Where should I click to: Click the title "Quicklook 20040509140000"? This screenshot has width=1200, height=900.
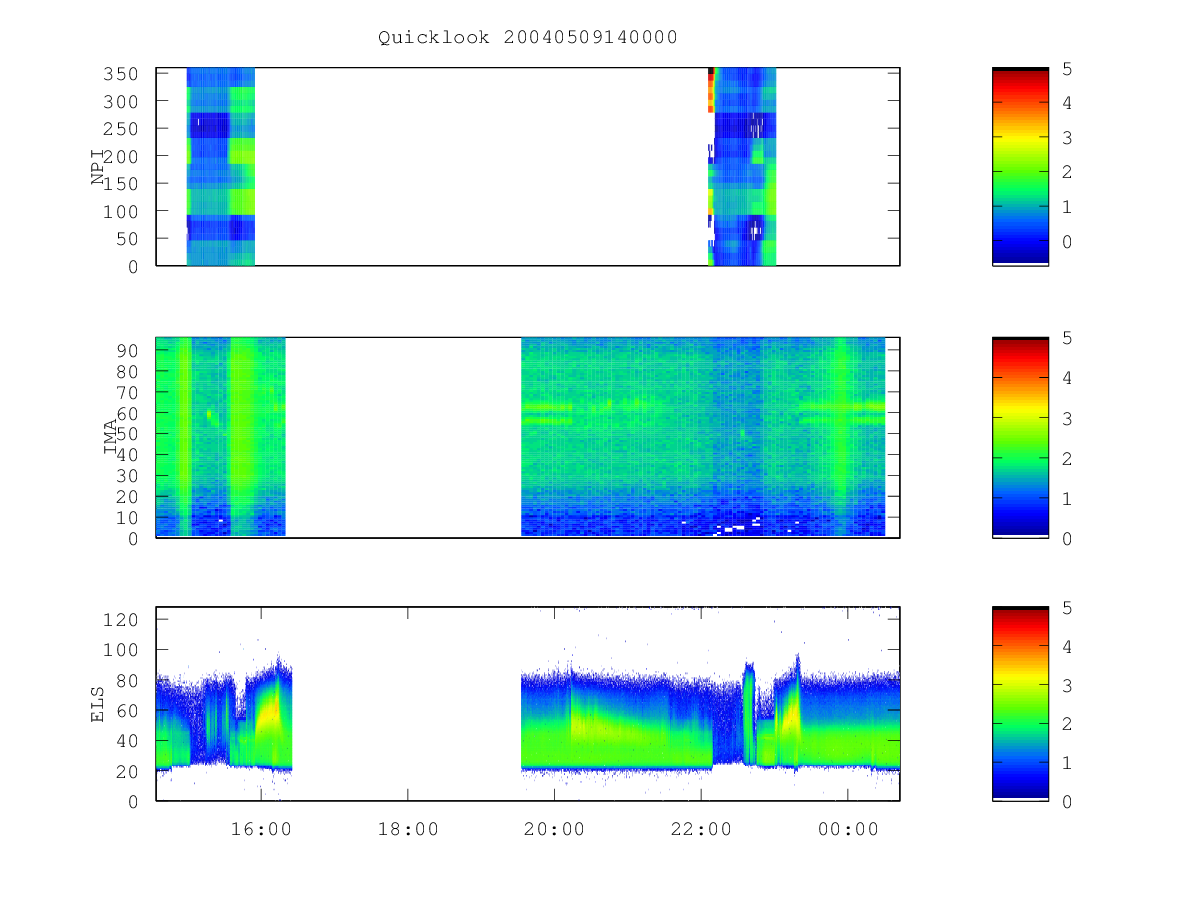(528, 38)
